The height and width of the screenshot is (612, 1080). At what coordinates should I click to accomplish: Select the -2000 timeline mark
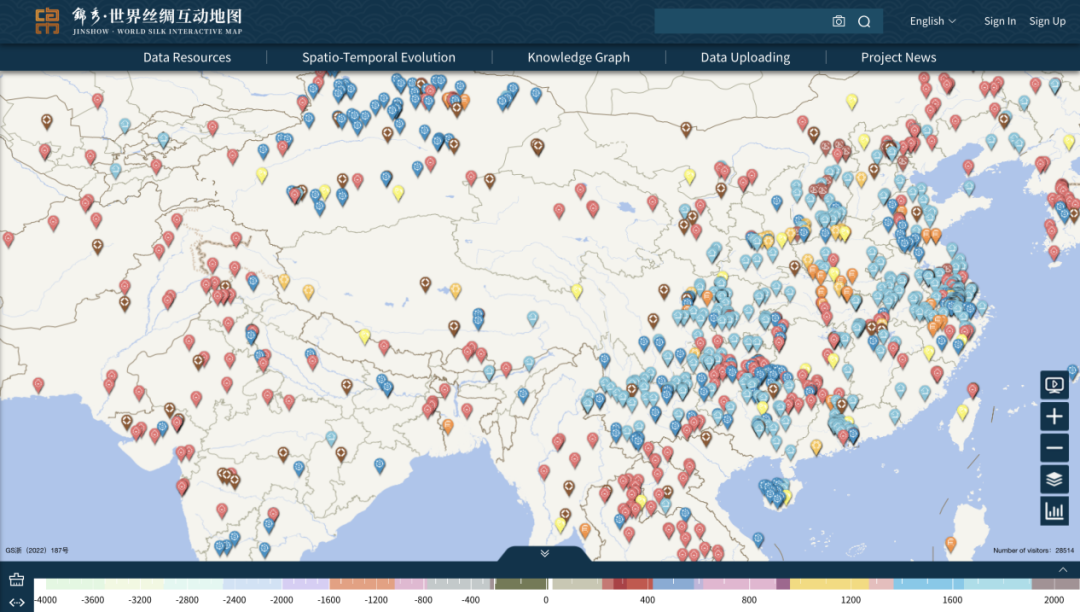281,600
